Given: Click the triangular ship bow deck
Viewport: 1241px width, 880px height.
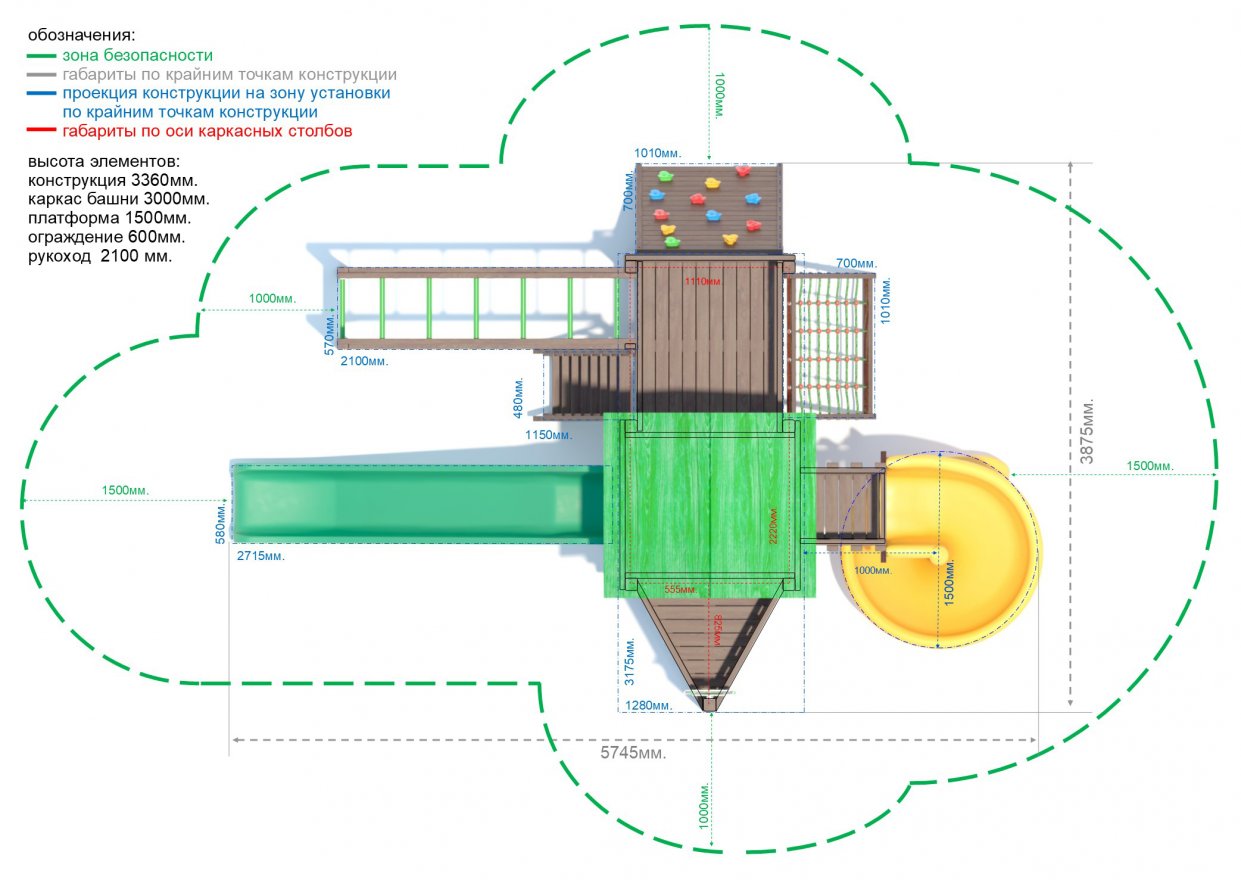Looking at the screenshot, I should (709, 640).
